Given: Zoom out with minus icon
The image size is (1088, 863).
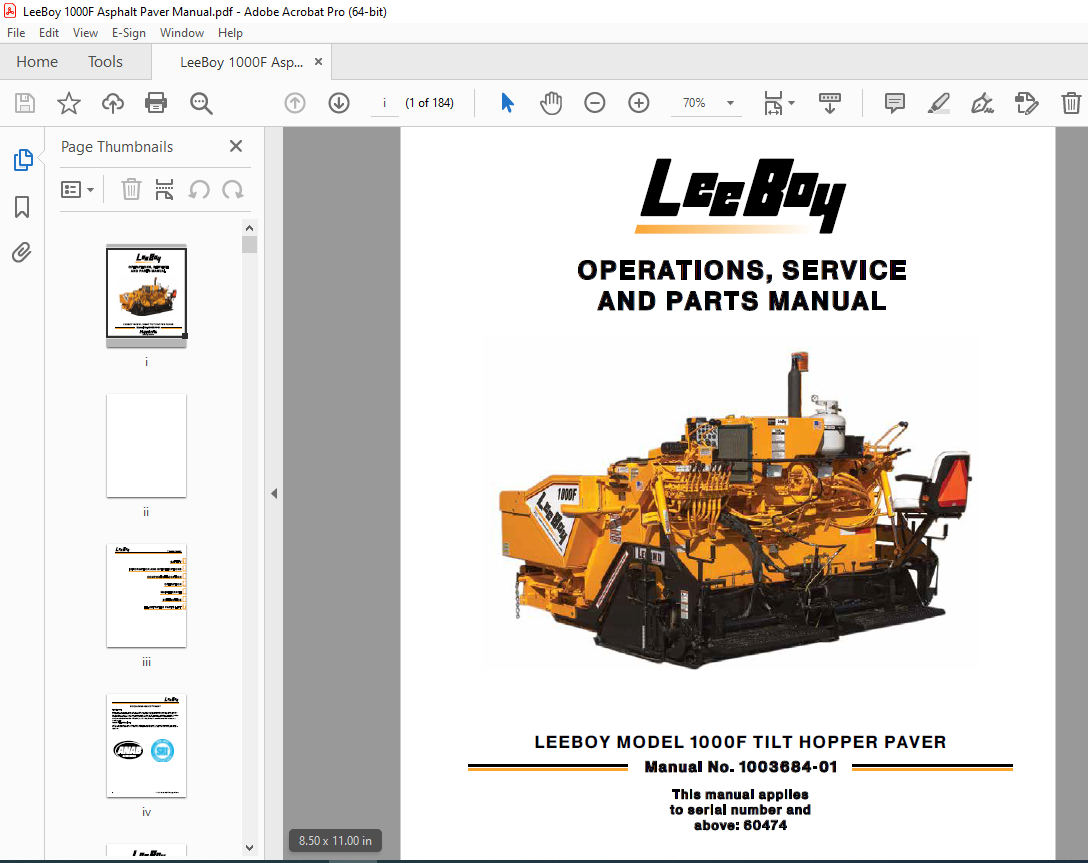Looking at the screenshot, I should pyautogui.click(x=595, y=103).
